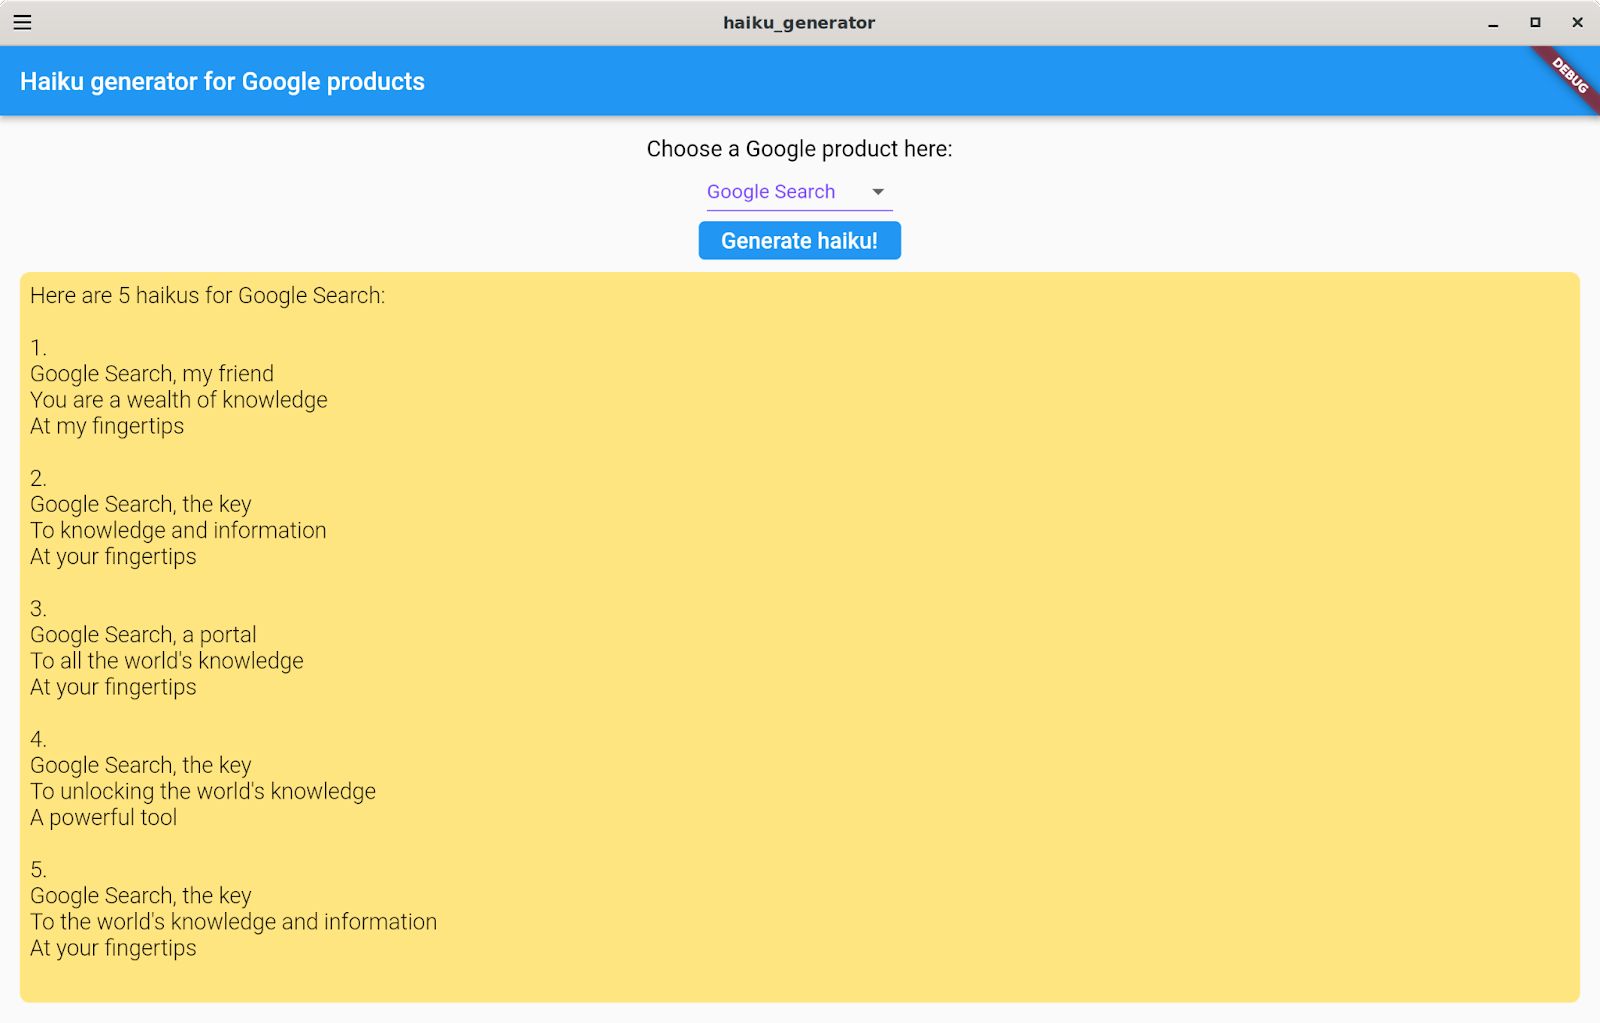Screen dimensions: 1600x1023
Task: Click the line 'Google Search, my friend'
Action: pyautogui.click(x=152, y=373)
